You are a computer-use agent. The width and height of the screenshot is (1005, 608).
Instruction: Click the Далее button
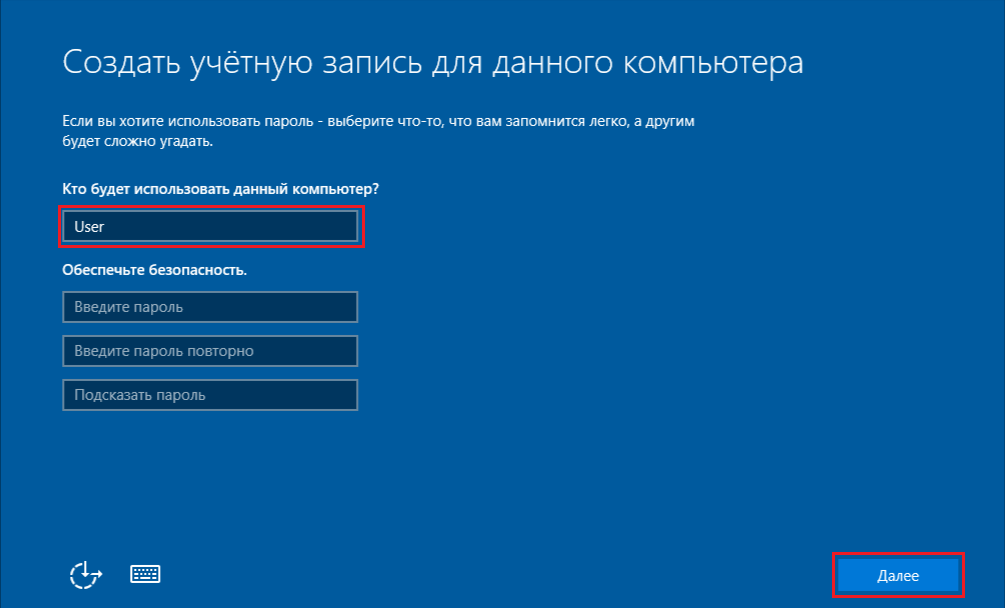(x=898, y=575)
